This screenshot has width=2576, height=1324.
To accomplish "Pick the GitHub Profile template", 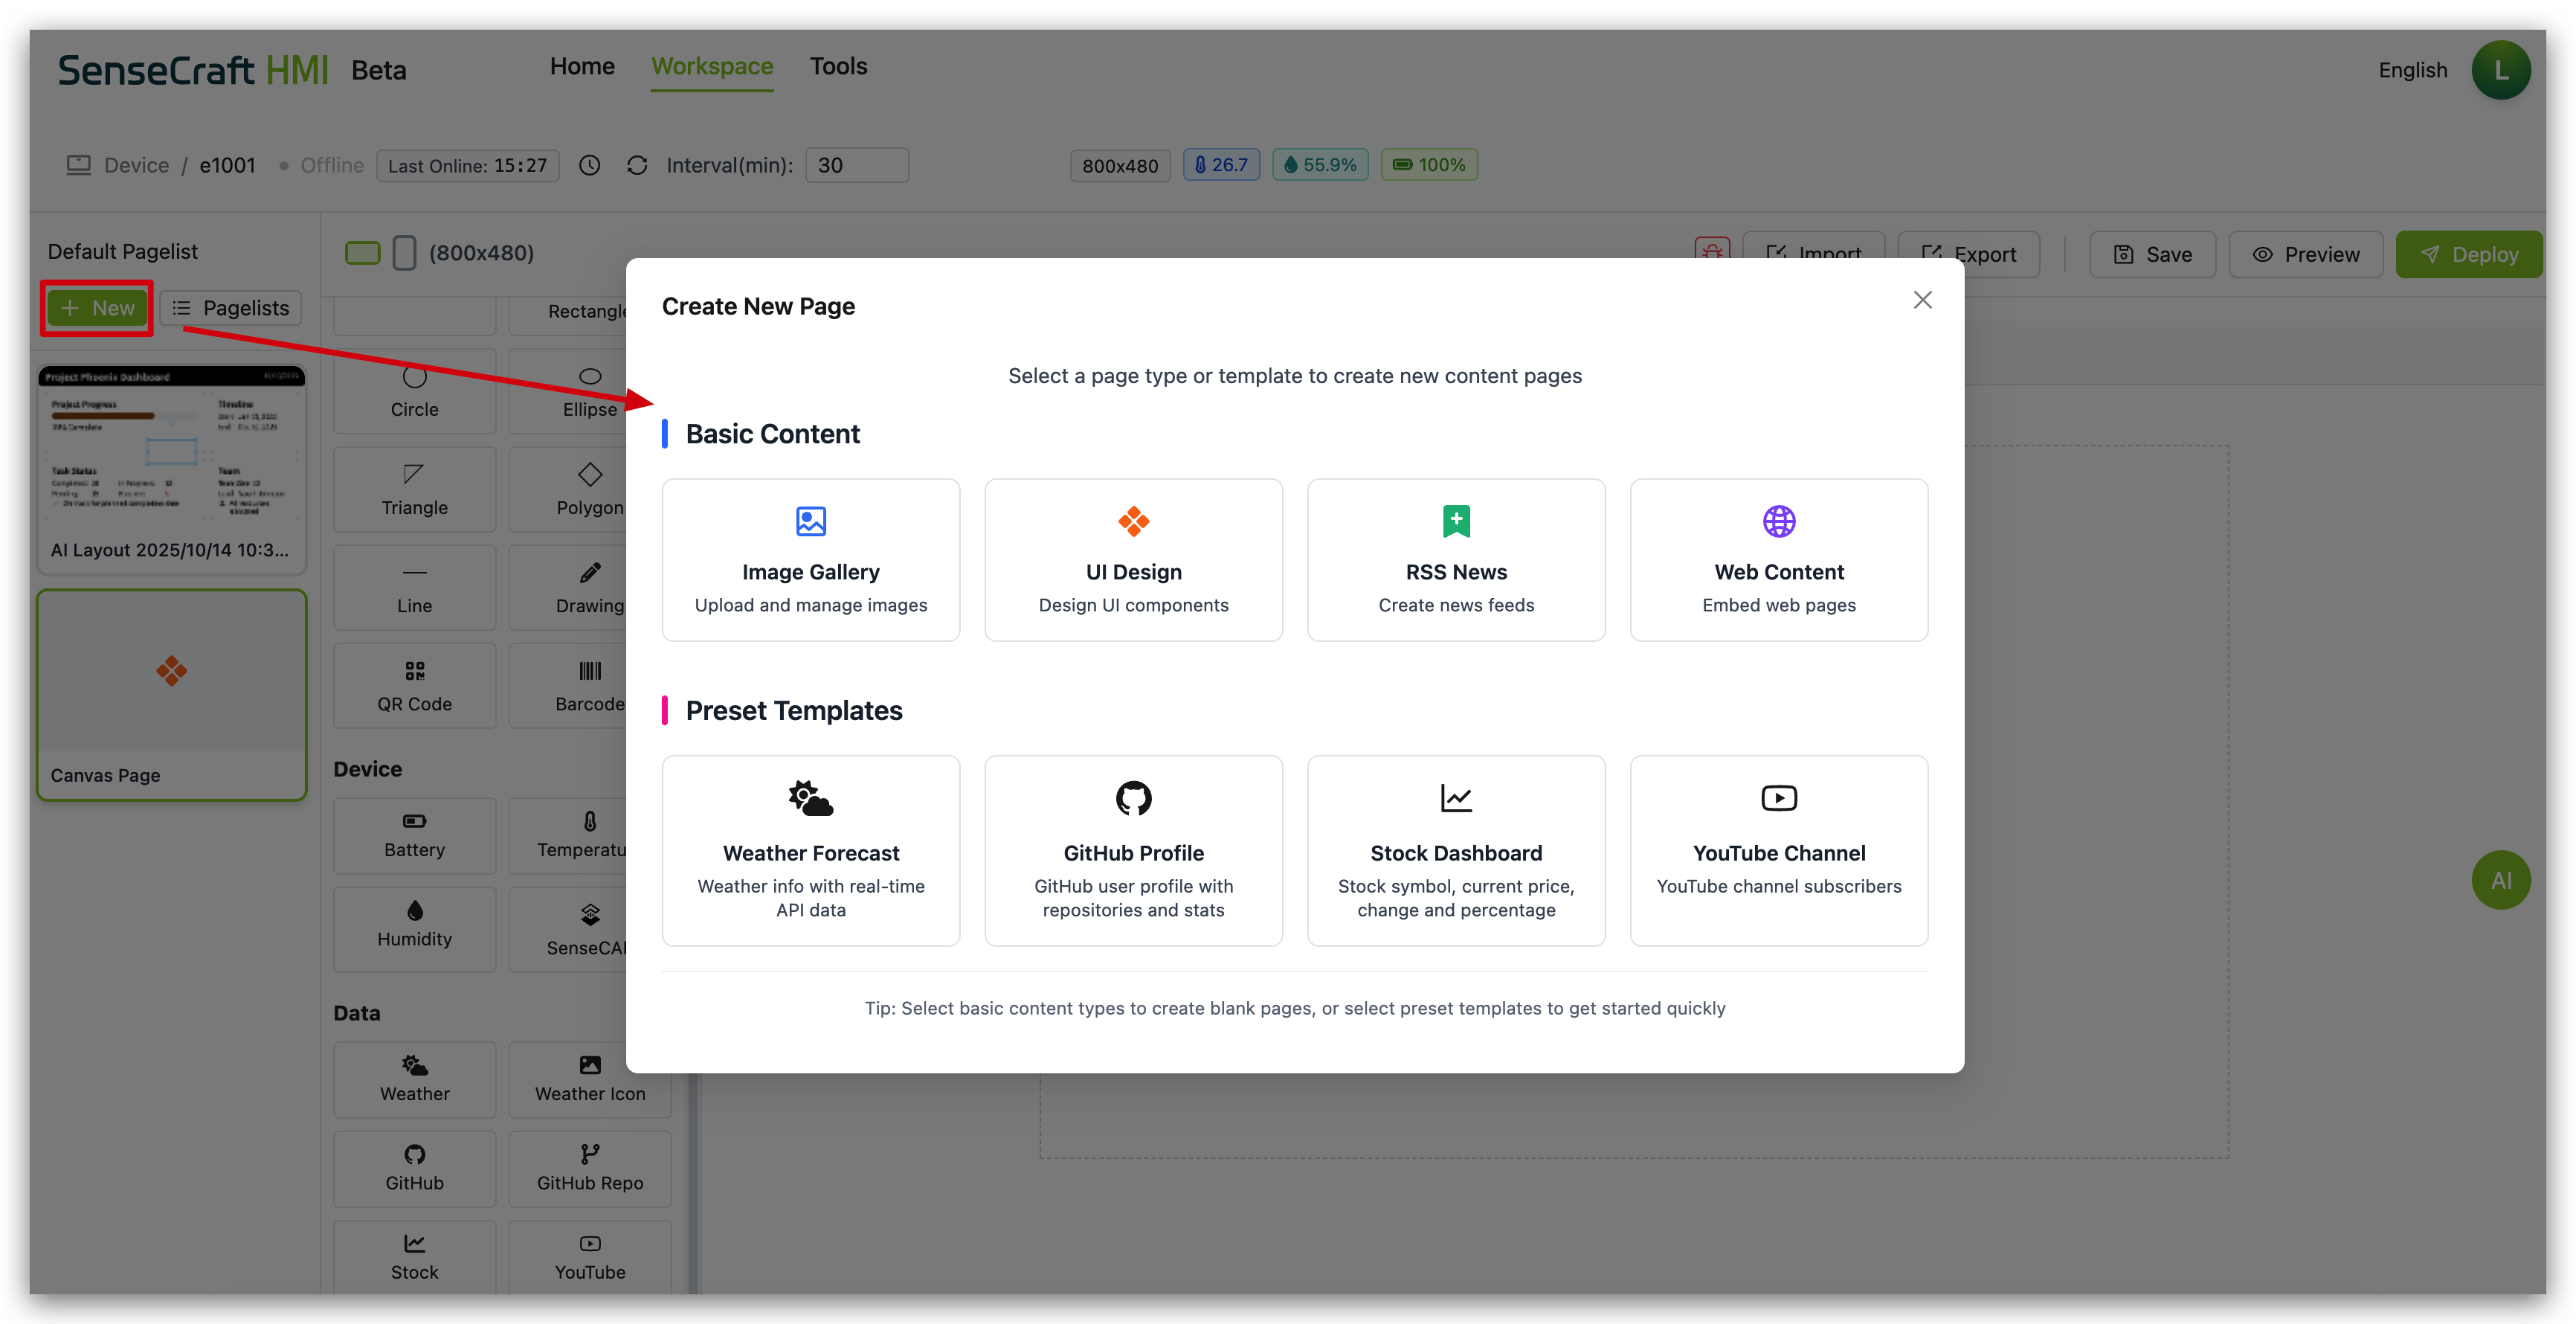I will coord(1133,850).
